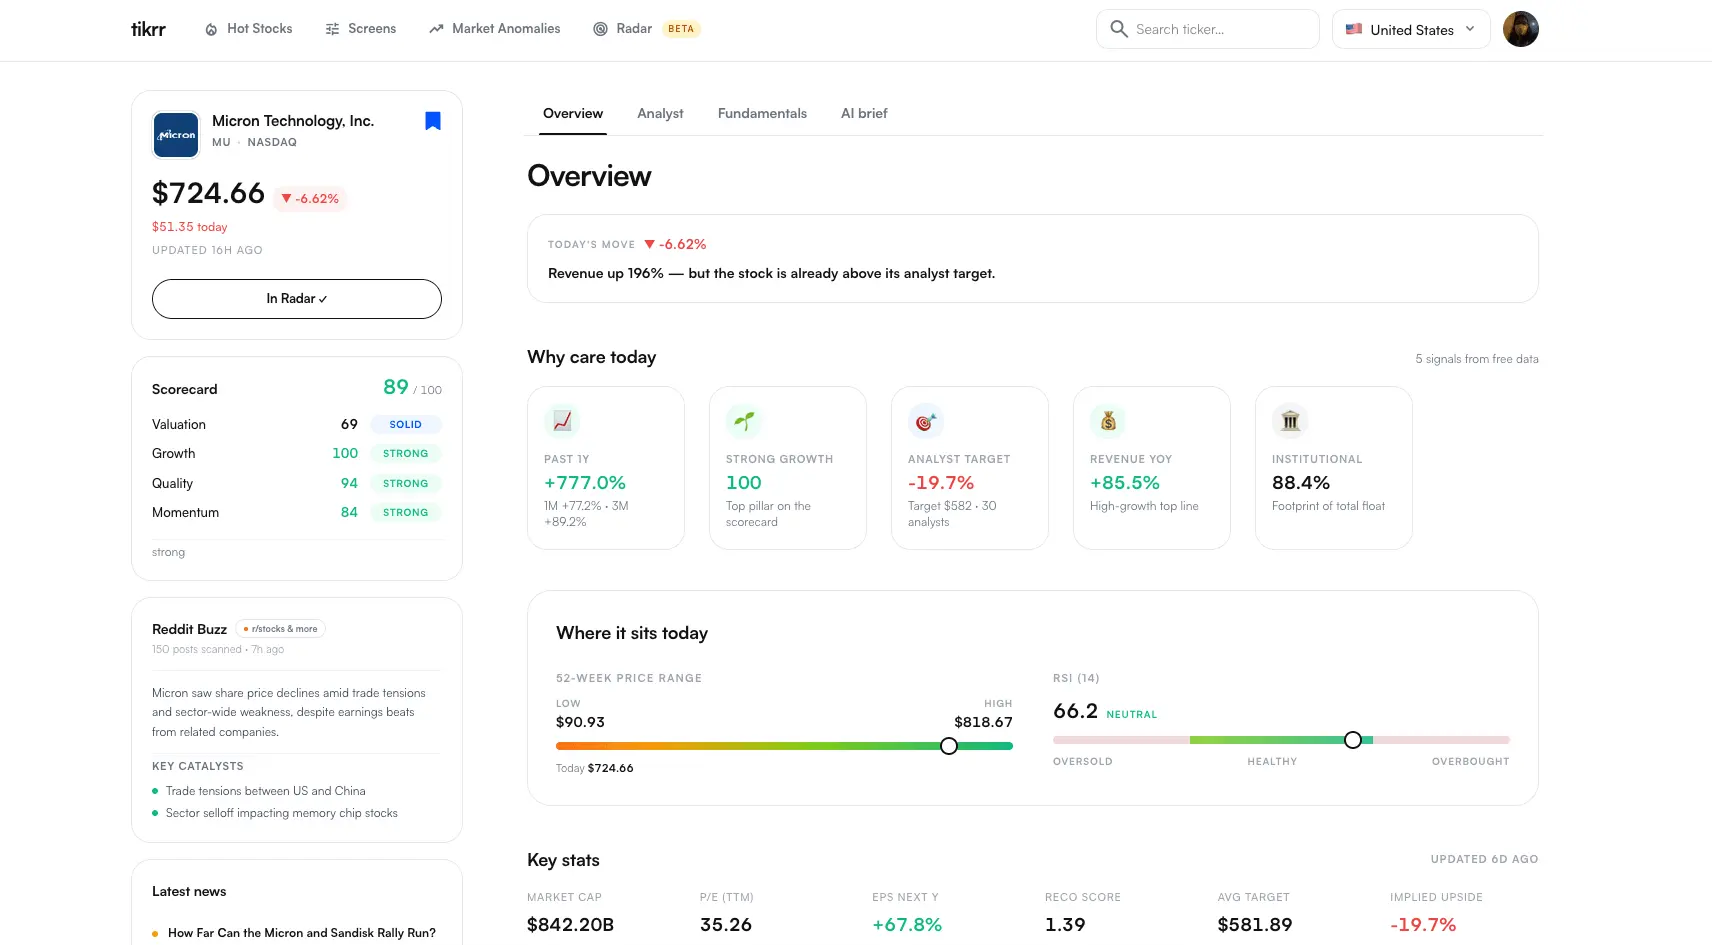This screenshot has height=945, width=1712.
Task: Click the Analyst Target dartboard icon
Action: pyautogui.click(x=926, y=421)
